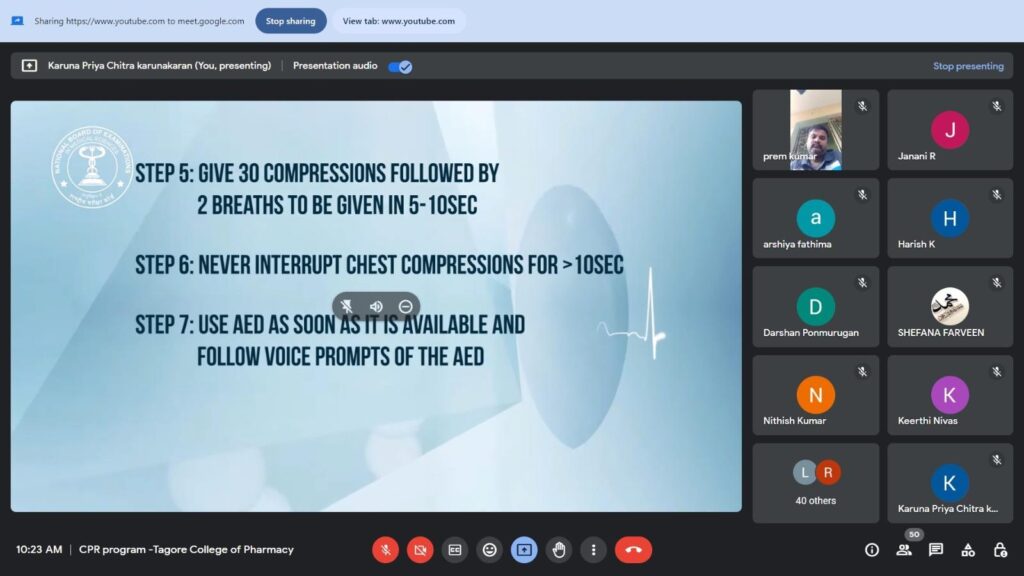
Task: Click the shared CPR presentation slide
Action: [x=376, y=306]
